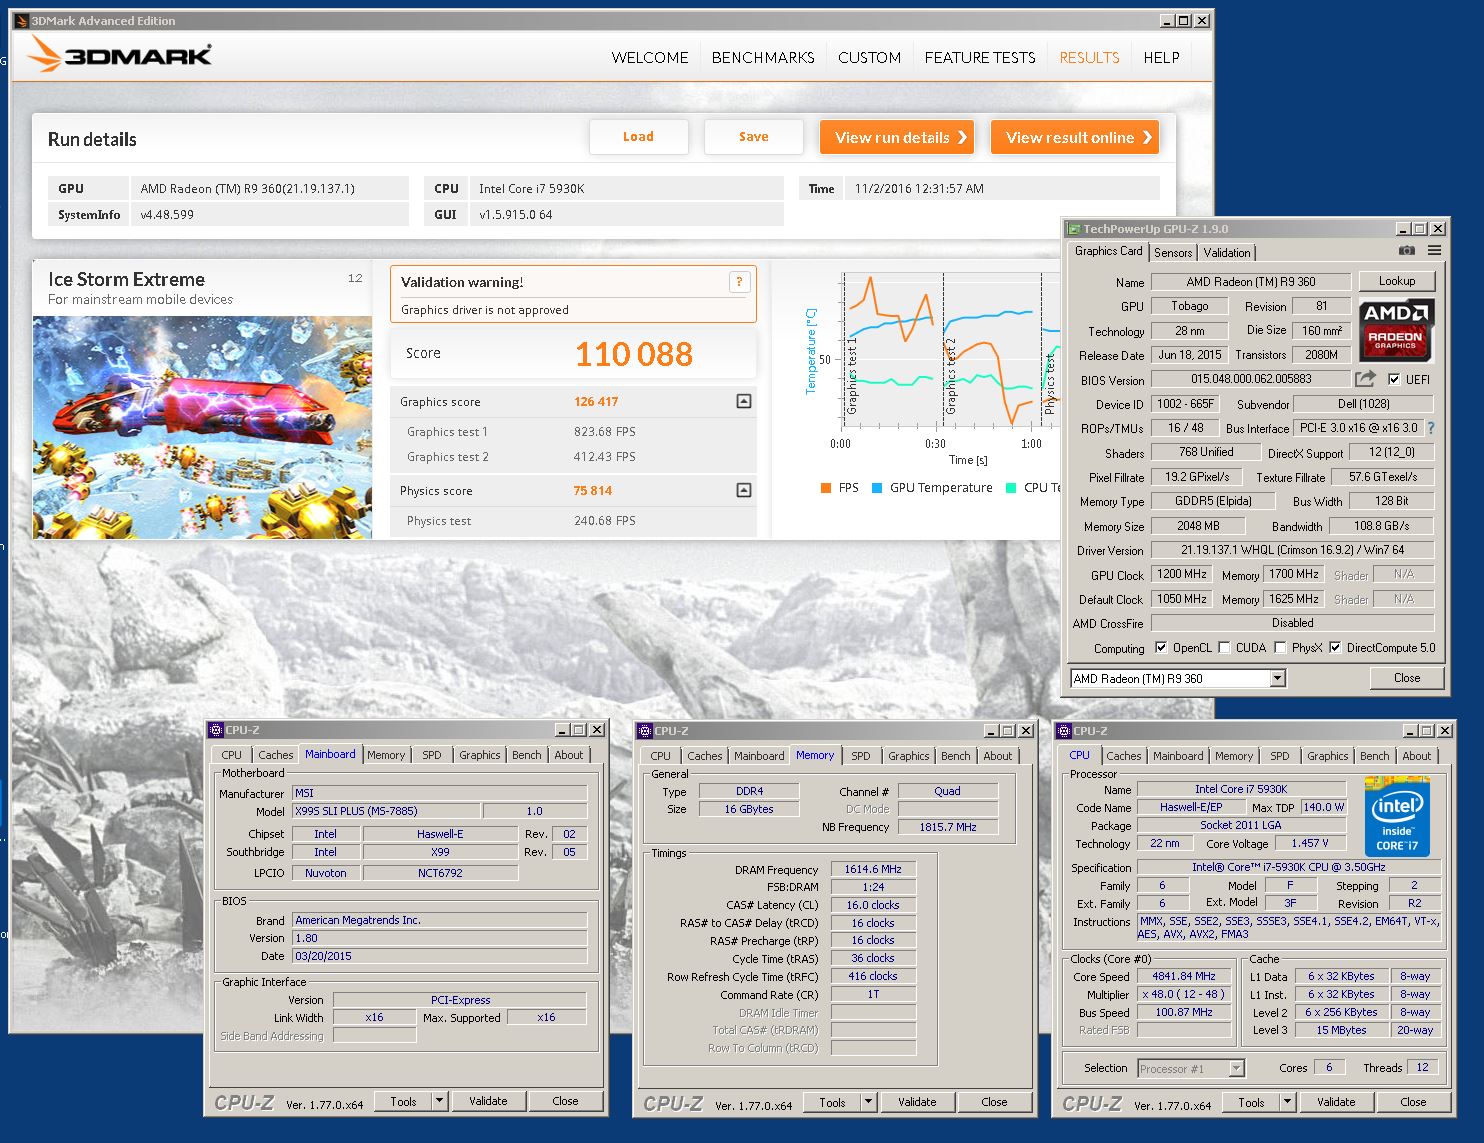Click Intel Core i7 logo in CPU-Z
This screenshot has width=1484, height=1143.
click(1397, 816)
